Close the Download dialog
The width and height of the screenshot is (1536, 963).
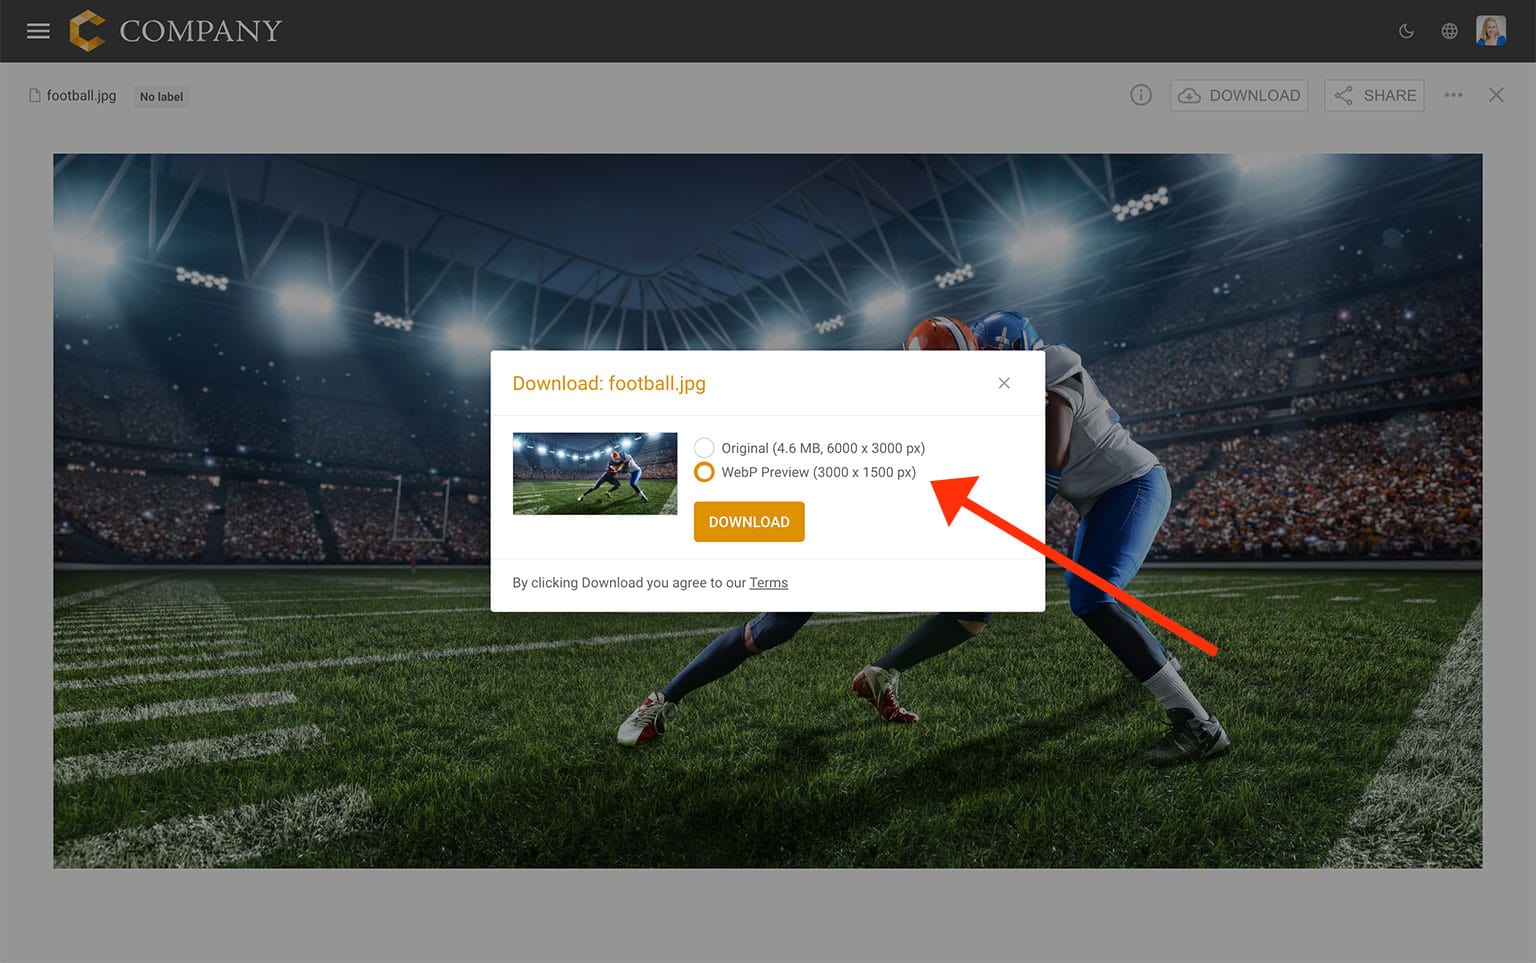click(x=1004, y=383)
